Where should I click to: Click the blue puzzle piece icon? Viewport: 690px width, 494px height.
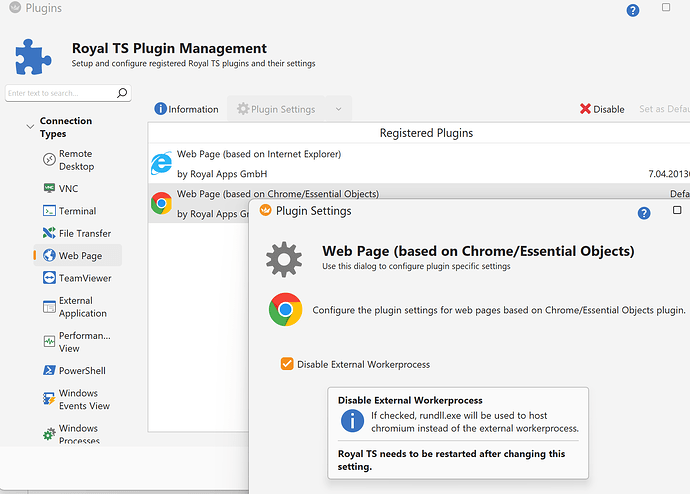(x=33, y=57)
